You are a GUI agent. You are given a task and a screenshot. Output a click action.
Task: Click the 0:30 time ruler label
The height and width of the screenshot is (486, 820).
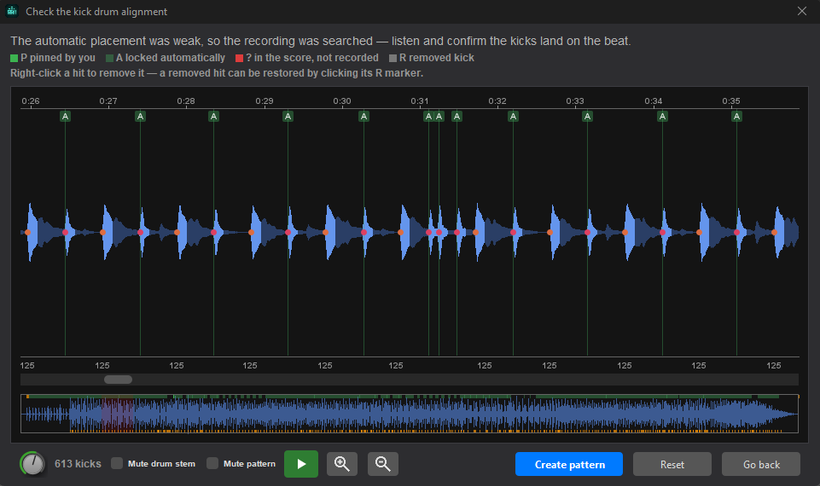(342, 101)
